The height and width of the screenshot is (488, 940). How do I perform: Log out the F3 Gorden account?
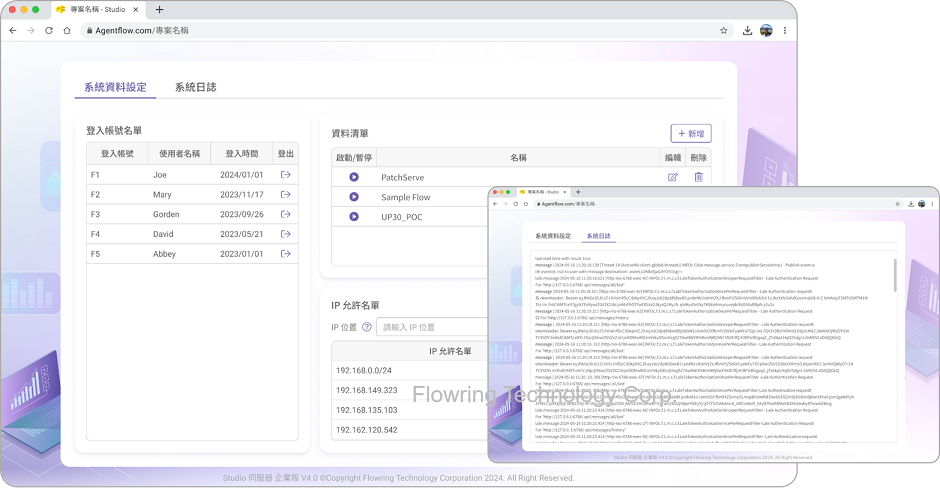click(285, 215)
